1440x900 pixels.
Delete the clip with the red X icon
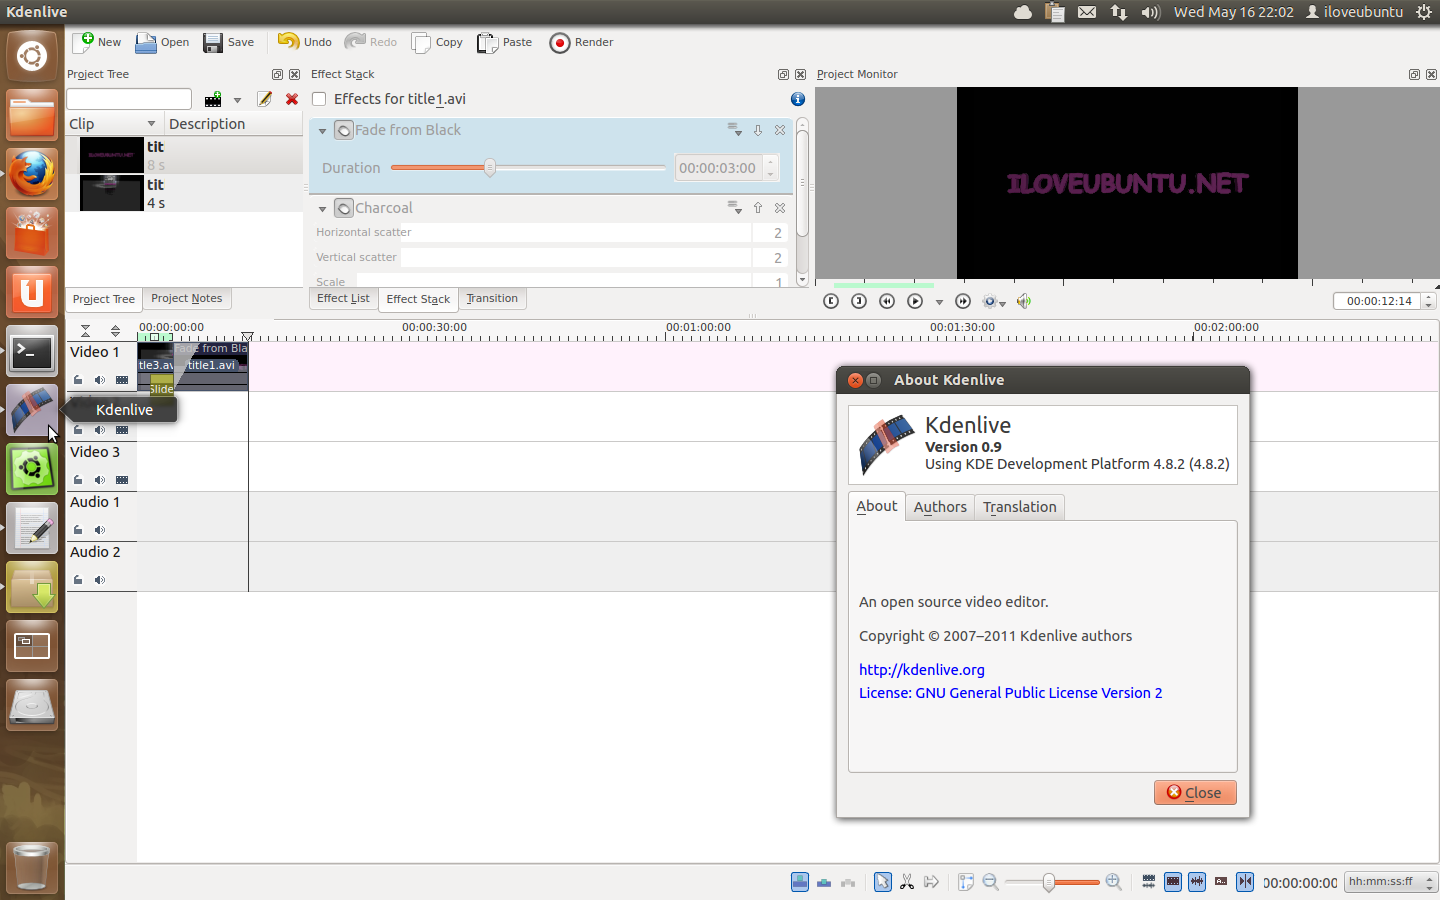(x=292, y=99)
